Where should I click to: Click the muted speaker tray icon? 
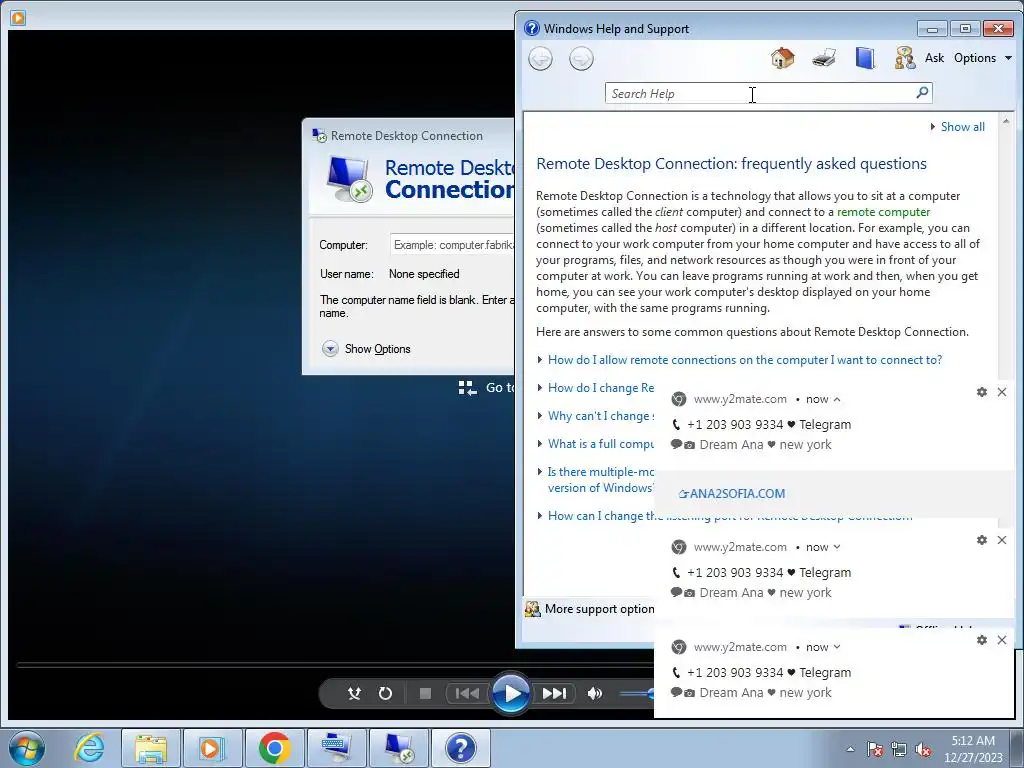pos(923,749)
